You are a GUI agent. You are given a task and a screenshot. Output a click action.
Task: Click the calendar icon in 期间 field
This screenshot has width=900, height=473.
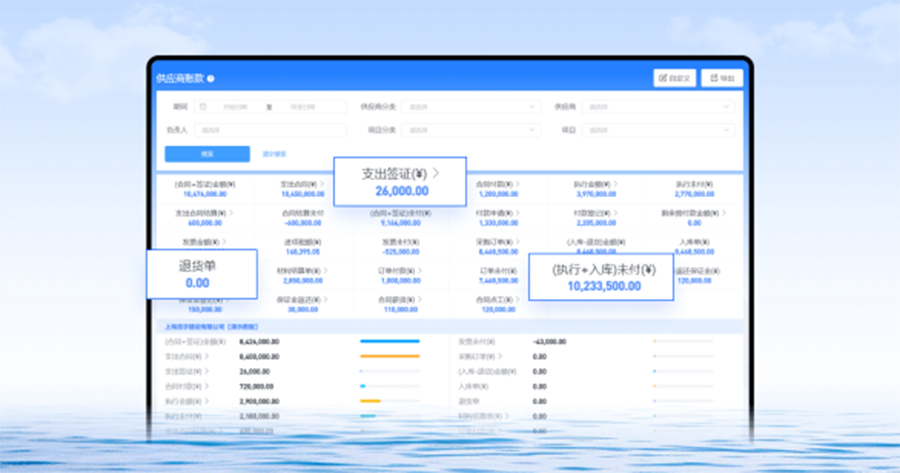[x=203, y=106]
